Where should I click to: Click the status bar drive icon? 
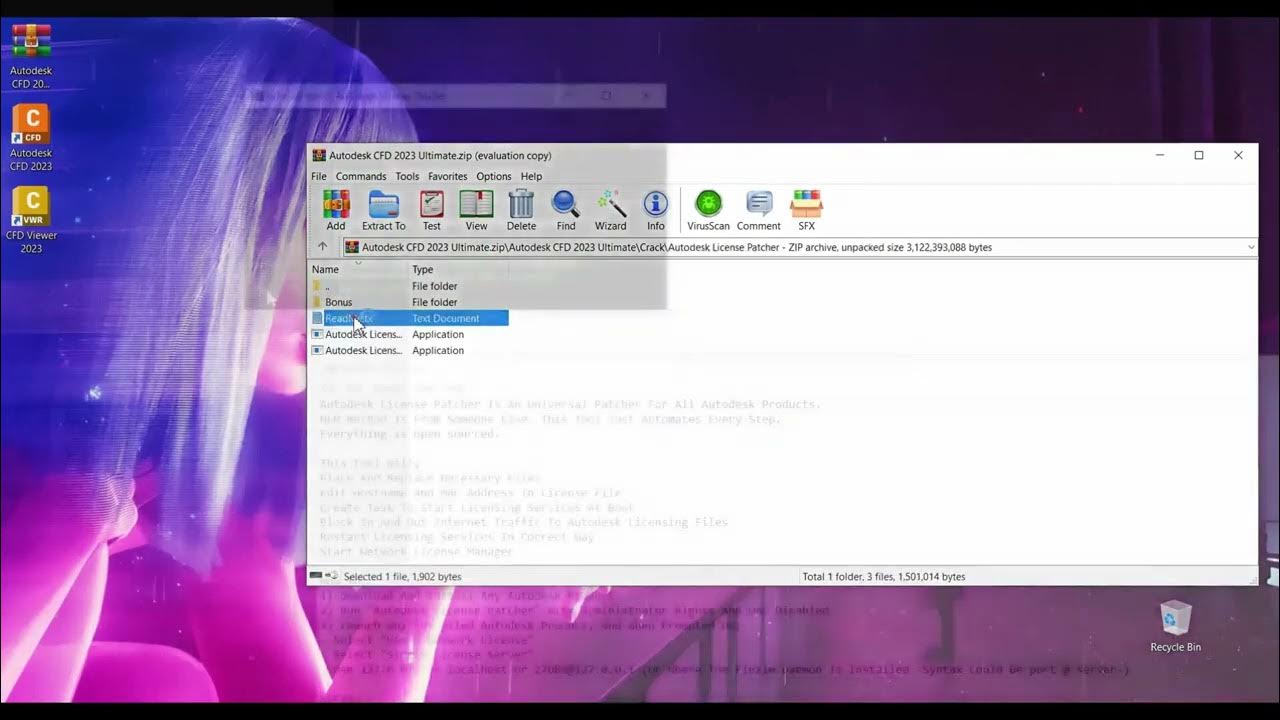pyautogui.click(x=316, y=576)
